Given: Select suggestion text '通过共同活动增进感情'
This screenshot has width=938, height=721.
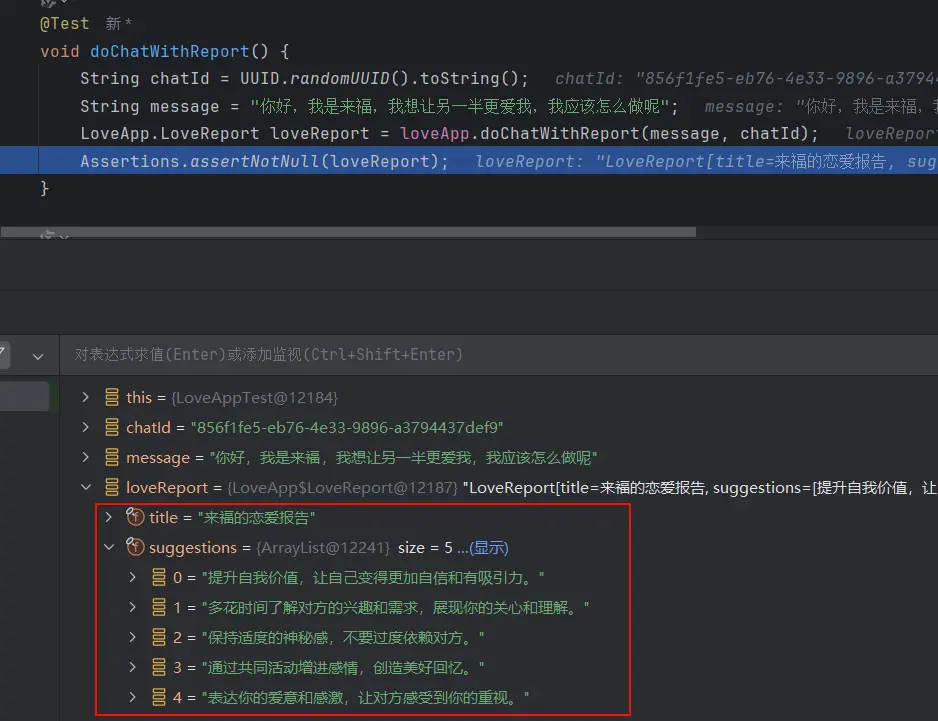Looking at the screenshot, I should click(282, 668).
